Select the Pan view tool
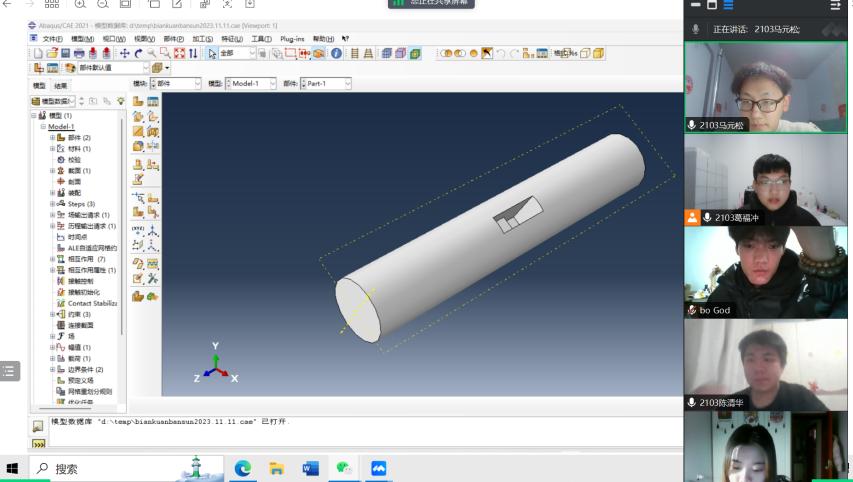 pyautogui.click(x=125, y=53)
